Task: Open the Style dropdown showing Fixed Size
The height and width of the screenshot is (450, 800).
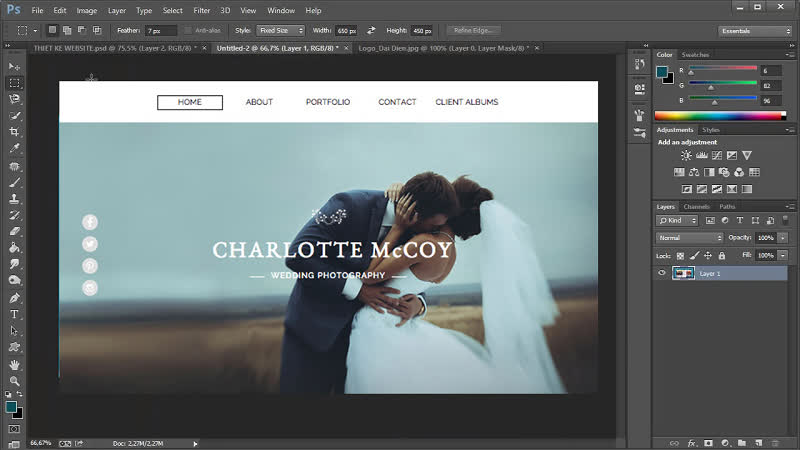Action: [x=280, y=31]
